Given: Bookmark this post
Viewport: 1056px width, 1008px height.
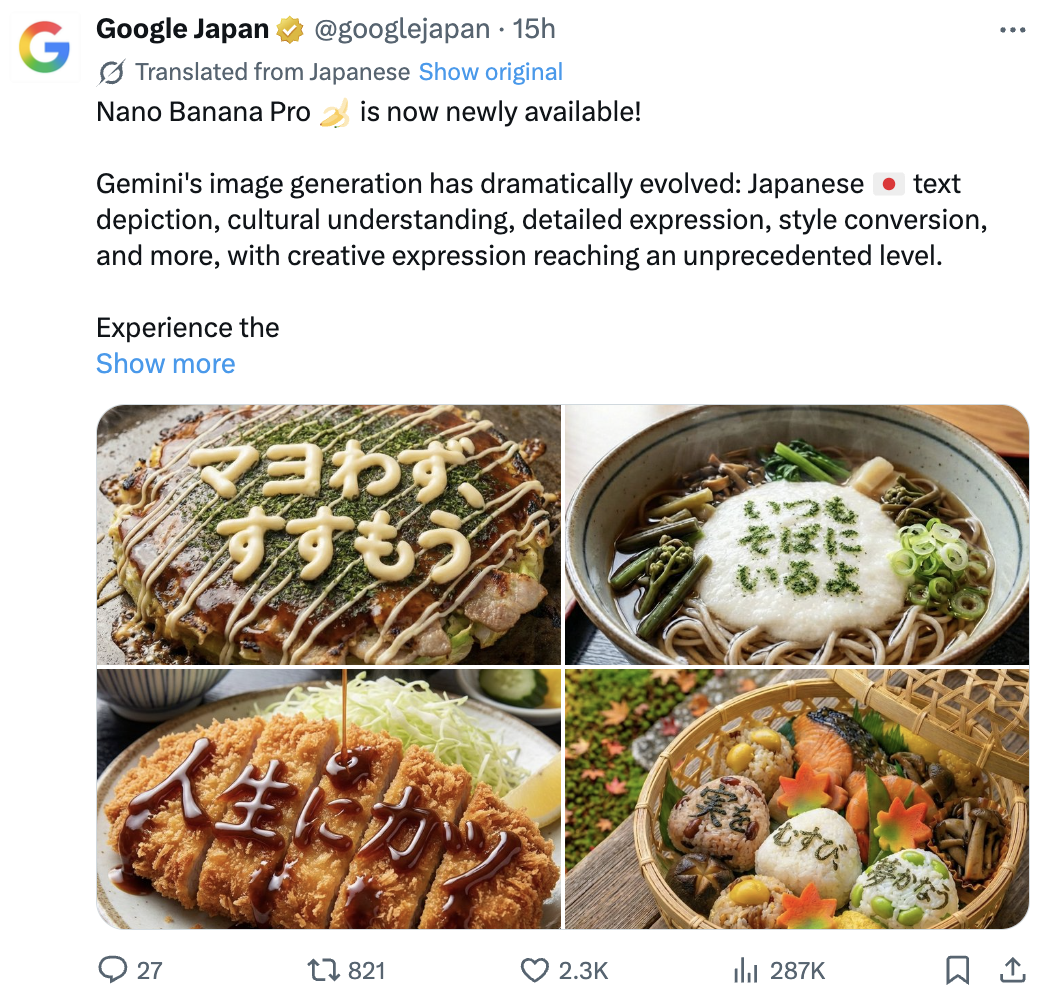Looking at the screenshot, I should (x=957, y=969).
